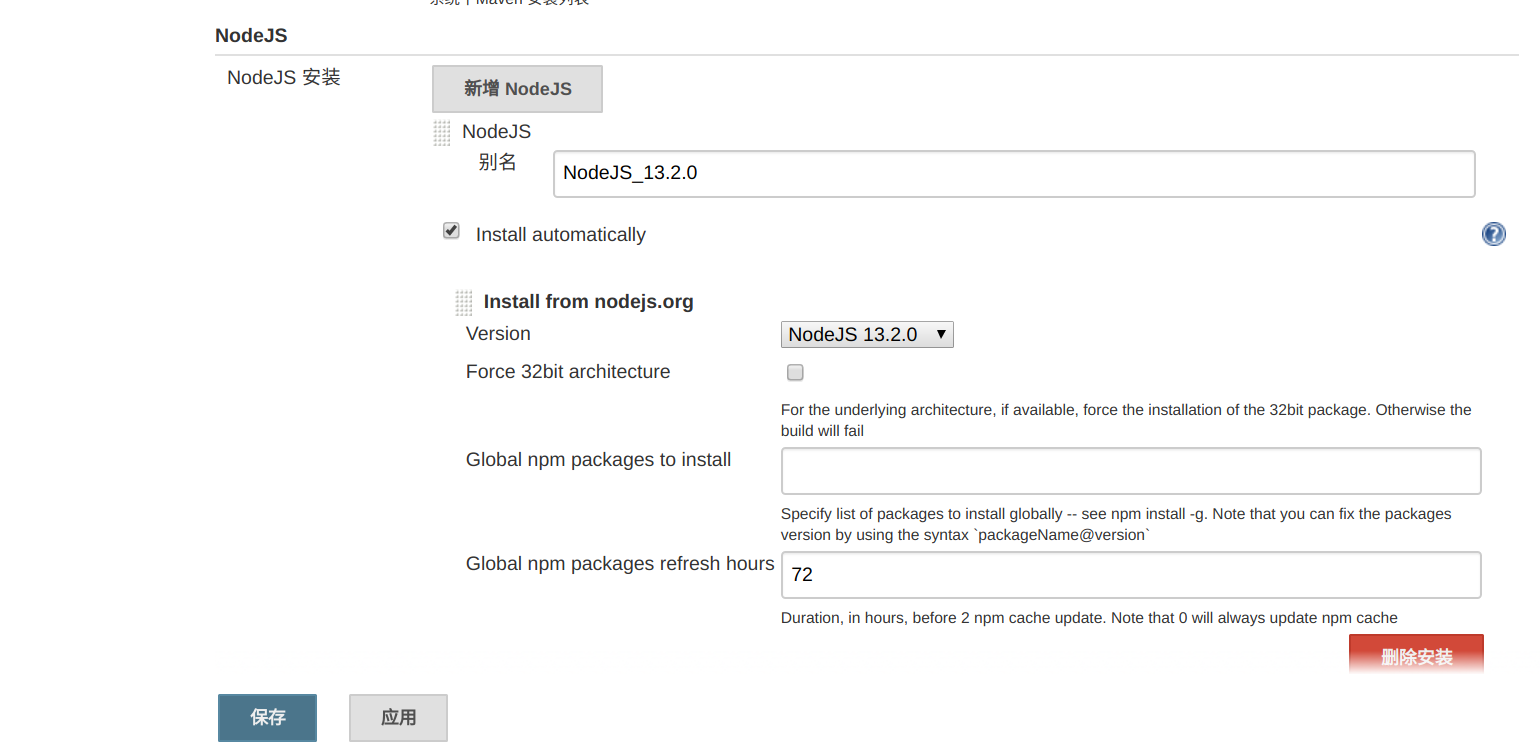
Task: Click the npm packages refresh hours field
Action: pyautogui.click(x=1130, y=575)
